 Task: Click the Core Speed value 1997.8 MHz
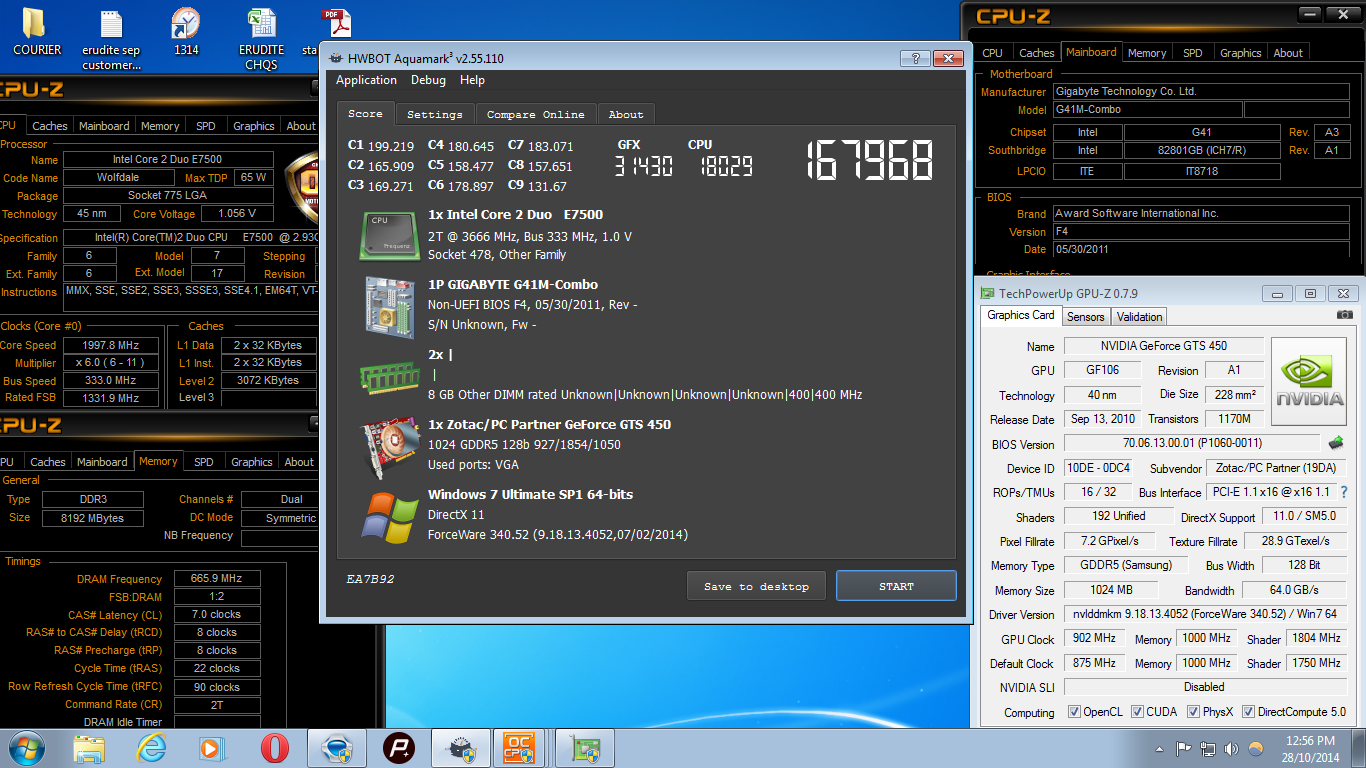[x=112, y=345]
